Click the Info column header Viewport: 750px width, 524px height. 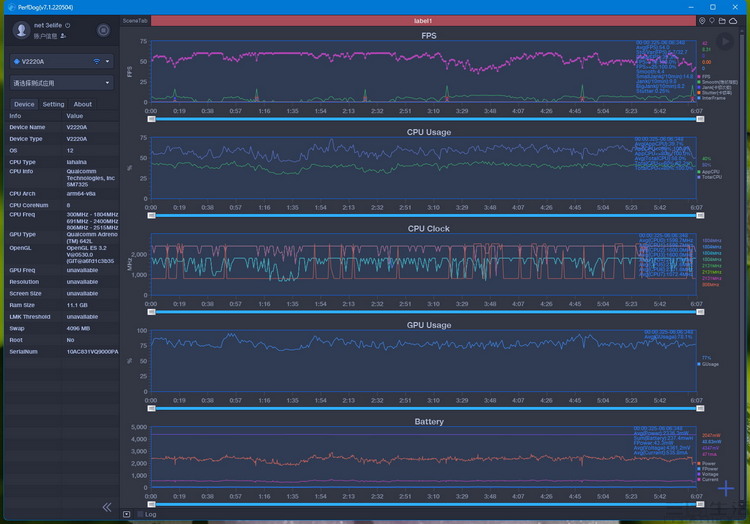15,116
